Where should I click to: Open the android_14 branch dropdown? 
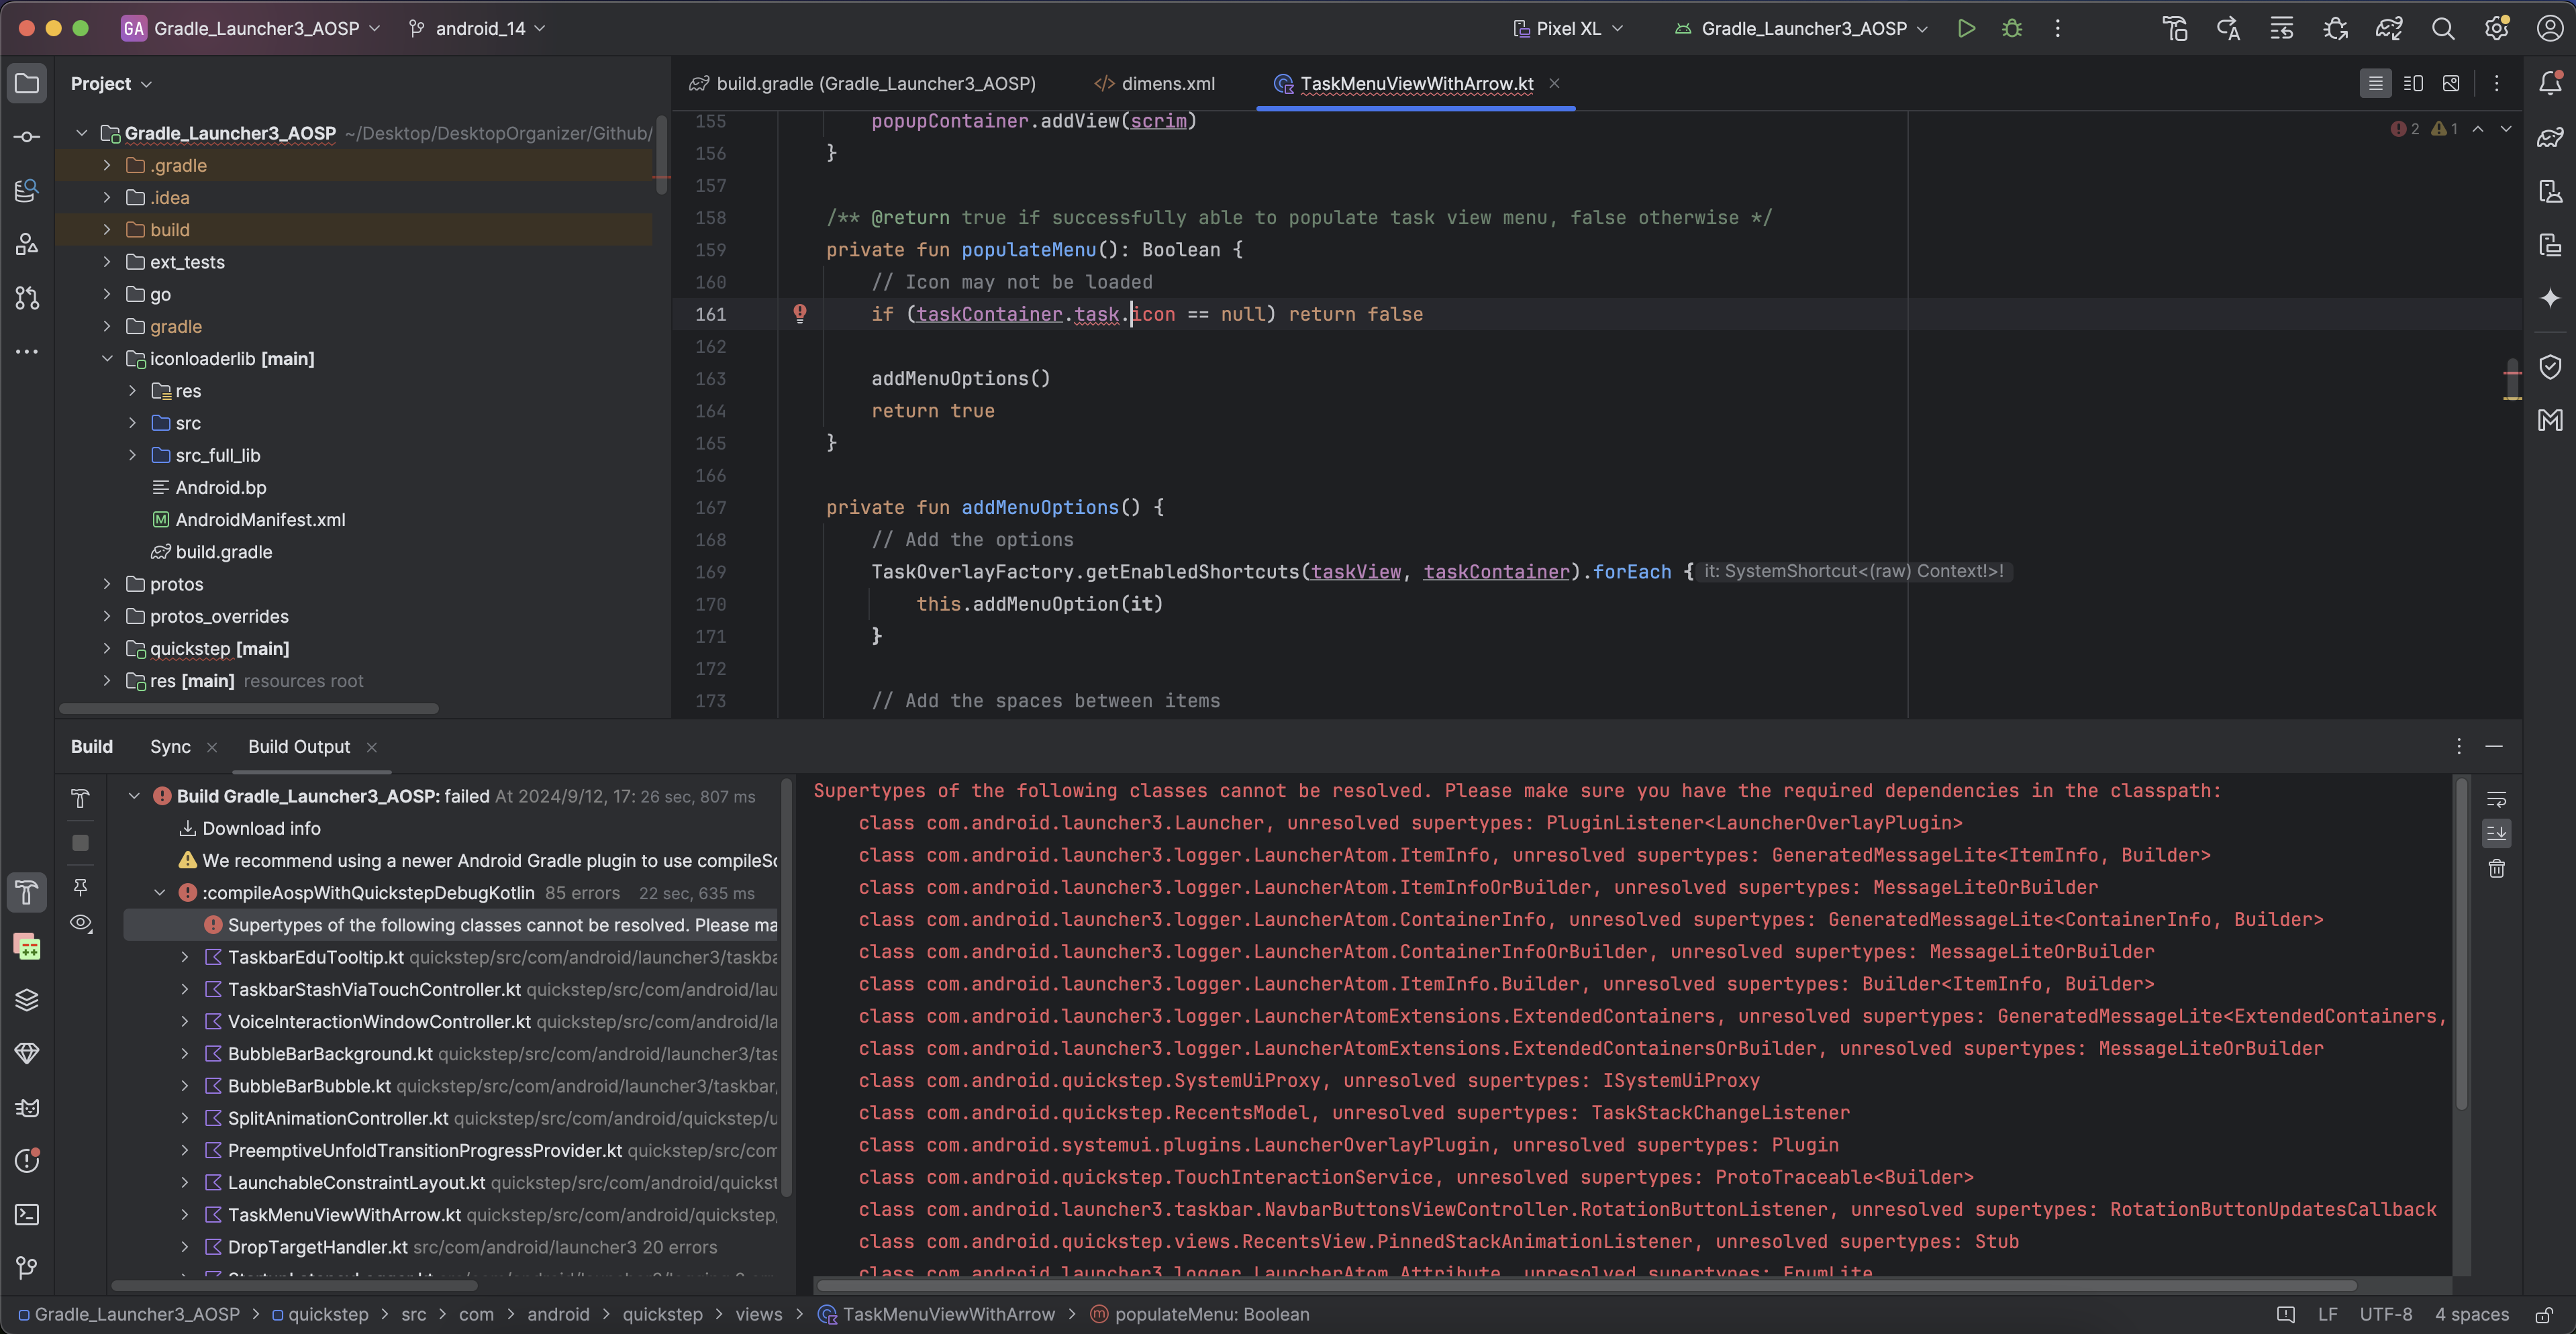tap(477, 28)
